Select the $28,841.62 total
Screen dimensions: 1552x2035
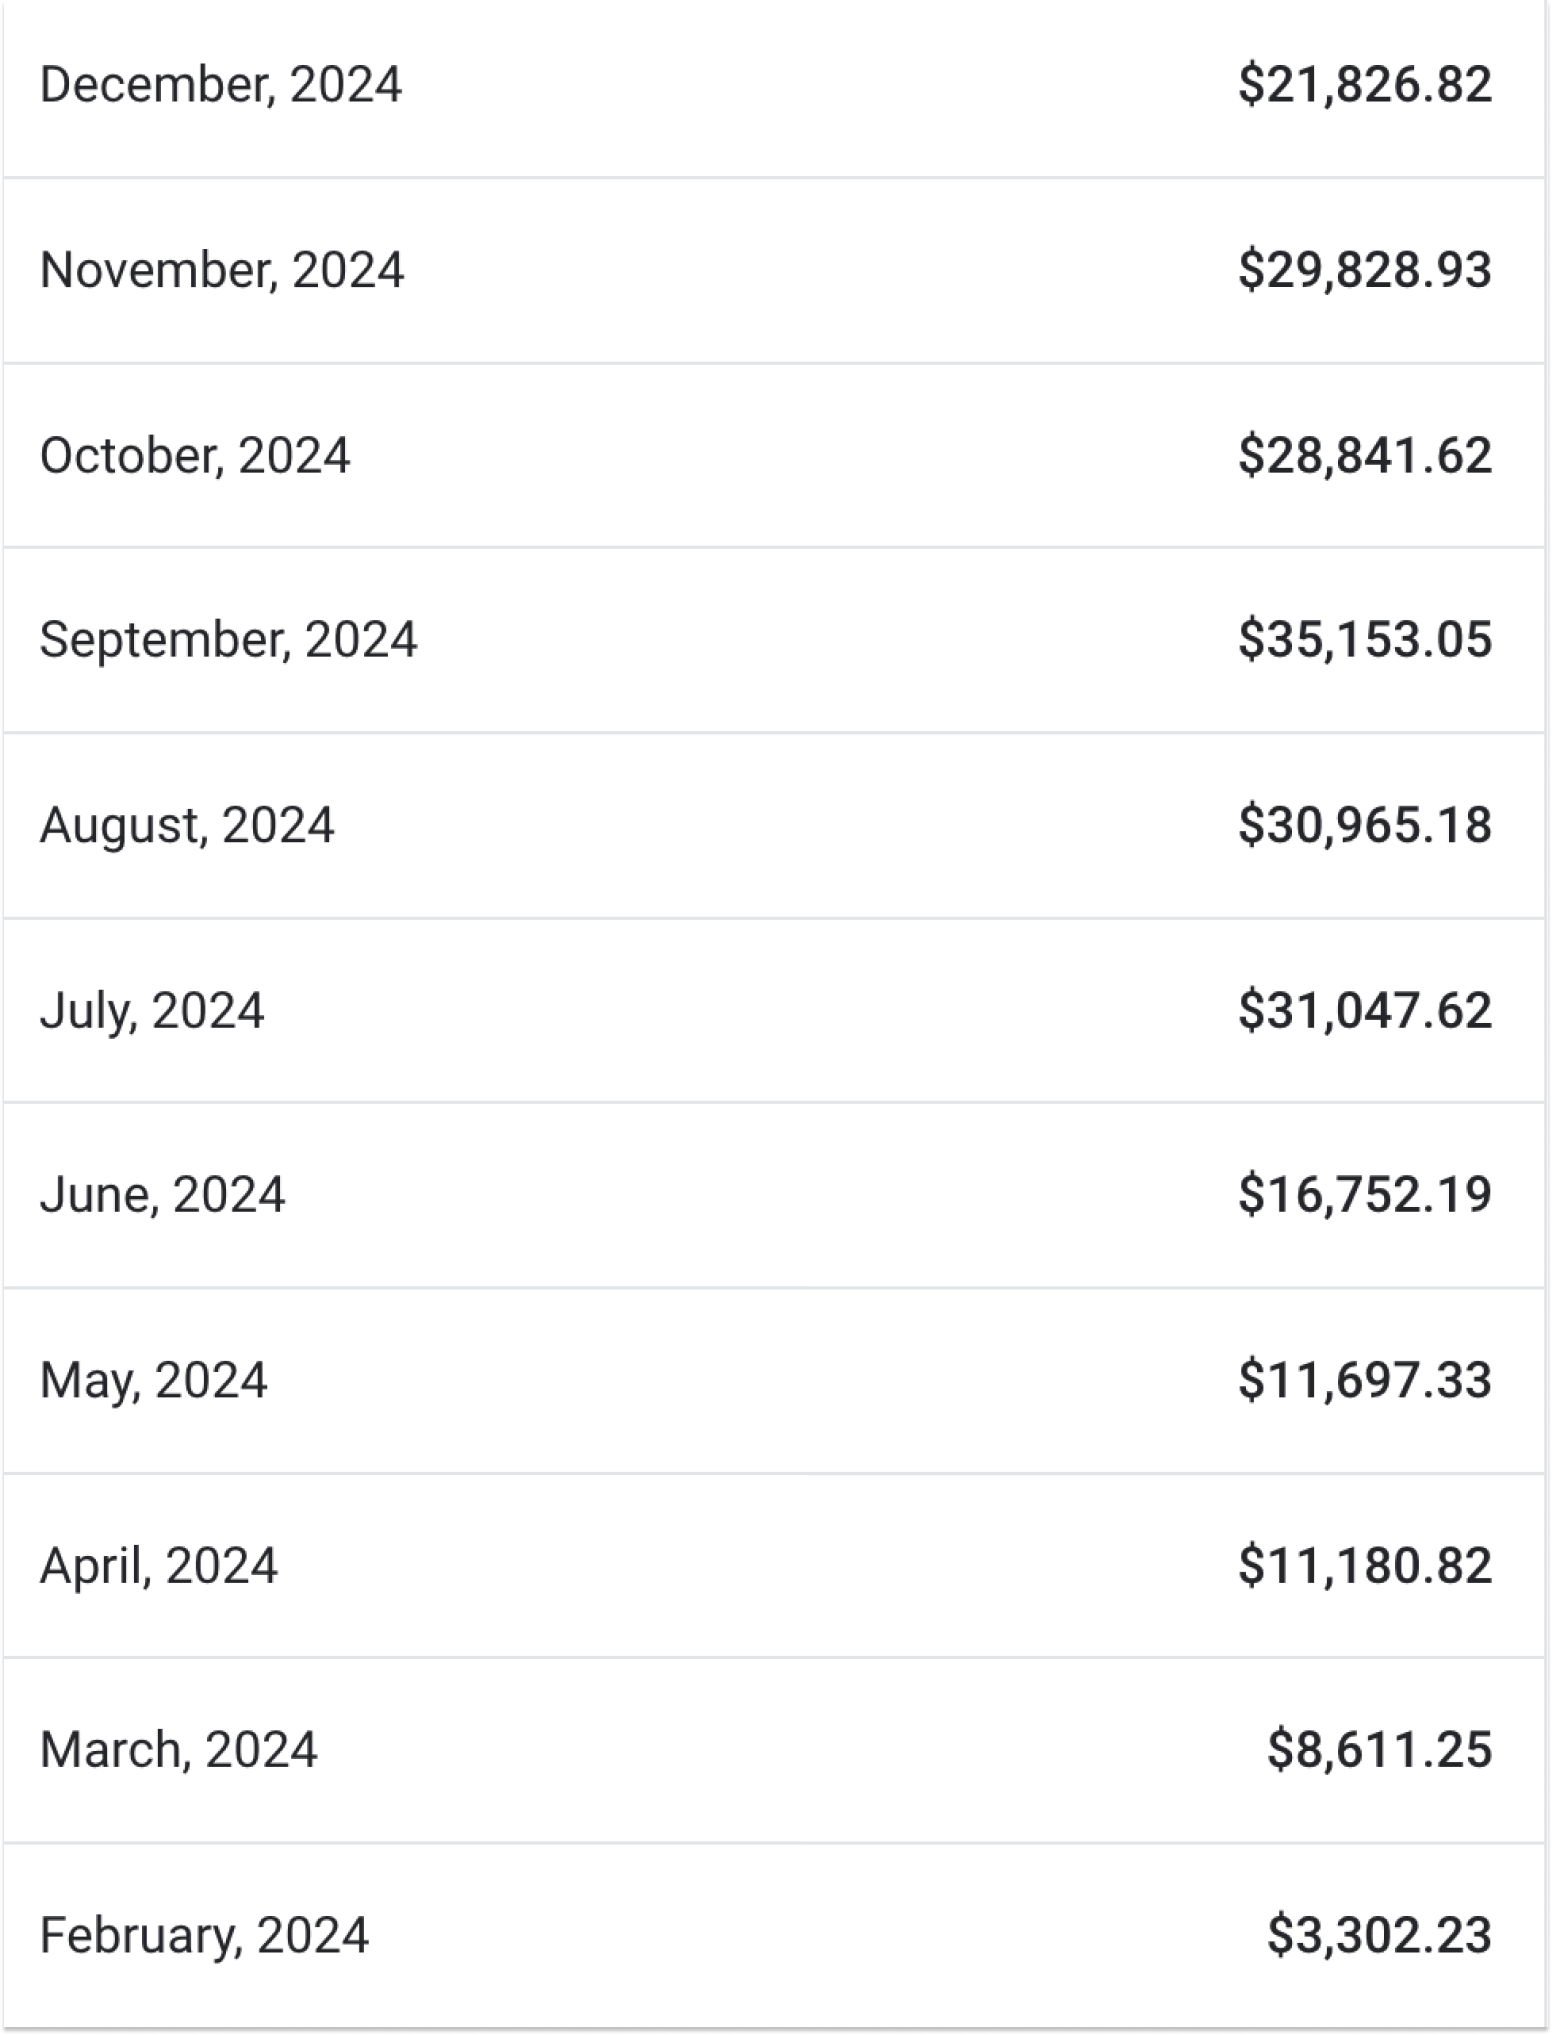click(x=1365, y=455)
